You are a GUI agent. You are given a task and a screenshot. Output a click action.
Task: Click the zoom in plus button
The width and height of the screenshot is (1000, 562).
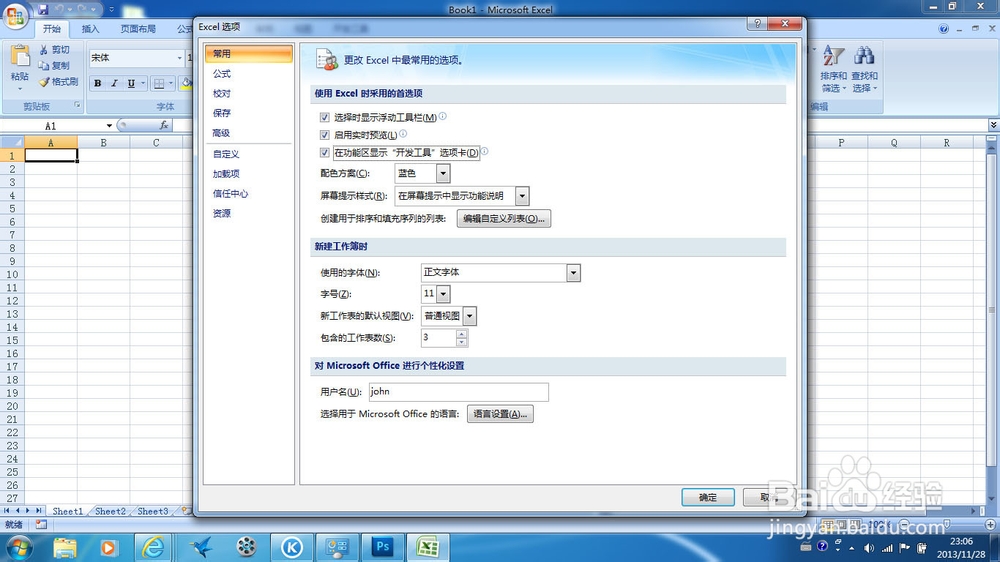pos(990,524)
